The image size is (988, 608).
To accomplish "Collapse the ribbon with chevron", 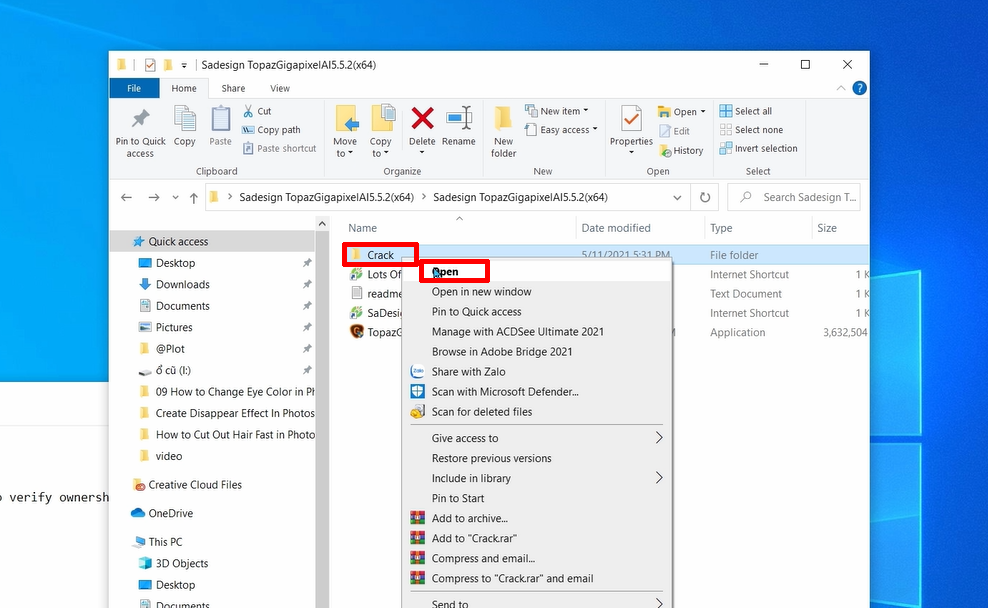I will pos(841,88).
